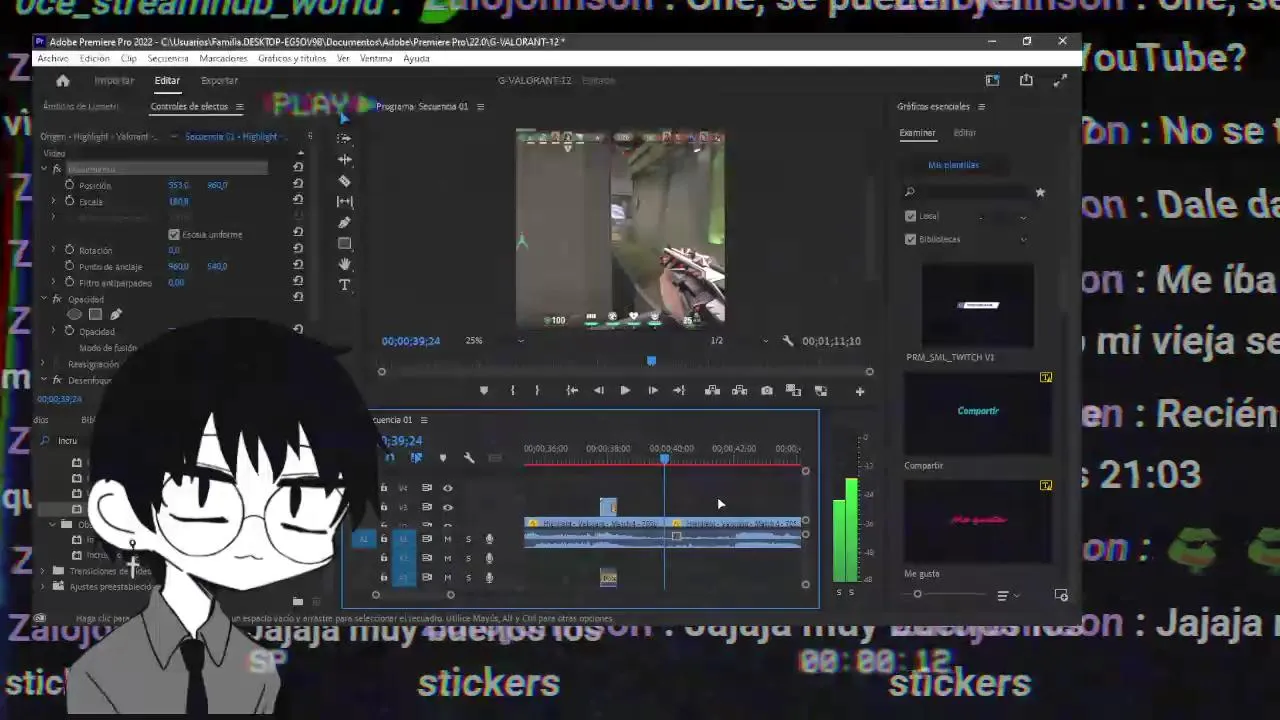Select the Slip tool
The height and width of the screenshot is (720, 1280).
[x=344, y=202]
